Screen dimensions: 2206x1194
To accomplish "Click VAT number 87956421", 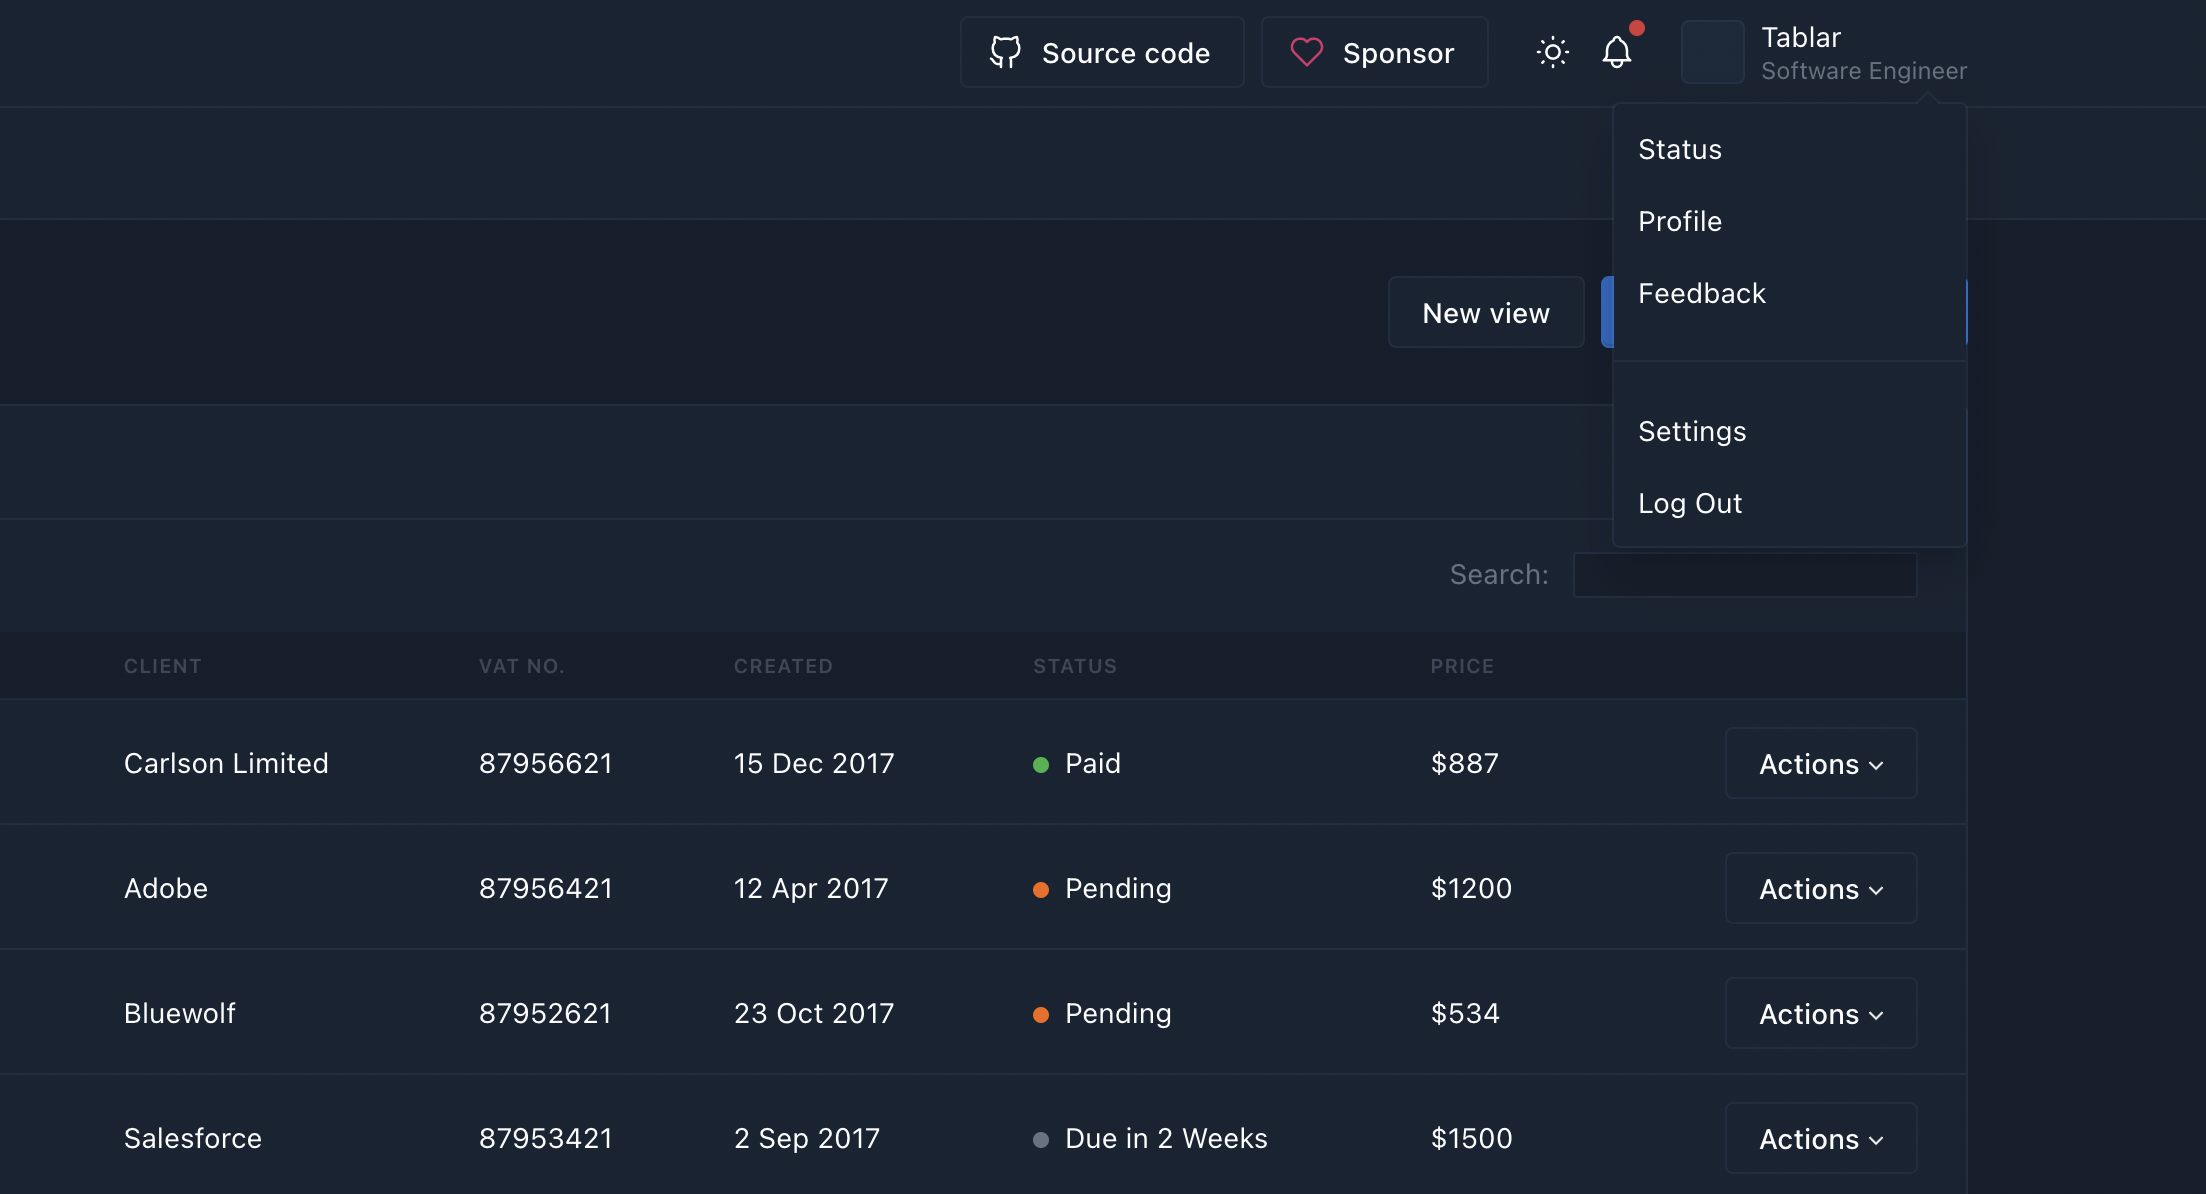I will 546,889.
